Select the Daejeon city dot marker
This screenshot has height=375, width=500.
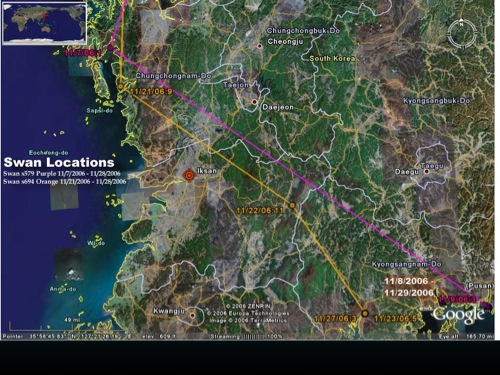point(255,102)
